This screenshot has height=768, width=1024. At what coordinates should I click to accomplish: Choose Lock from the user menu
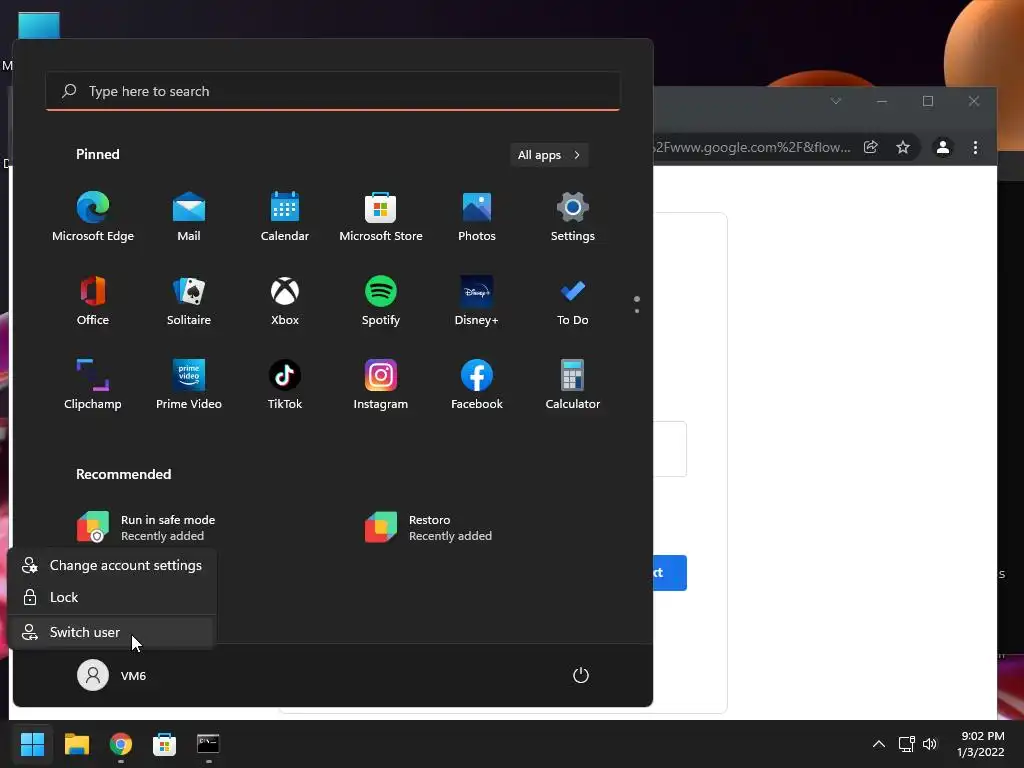112,597
